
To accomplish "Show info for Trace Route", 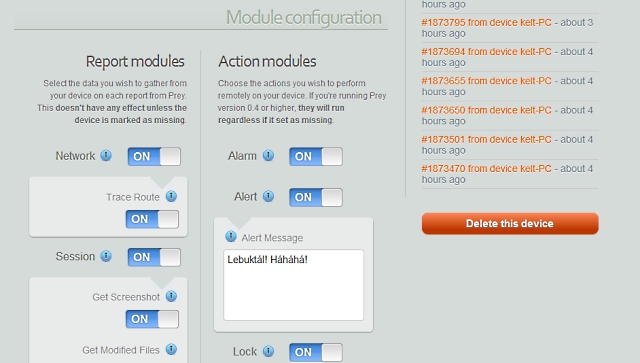I will [x=171, y=196].
